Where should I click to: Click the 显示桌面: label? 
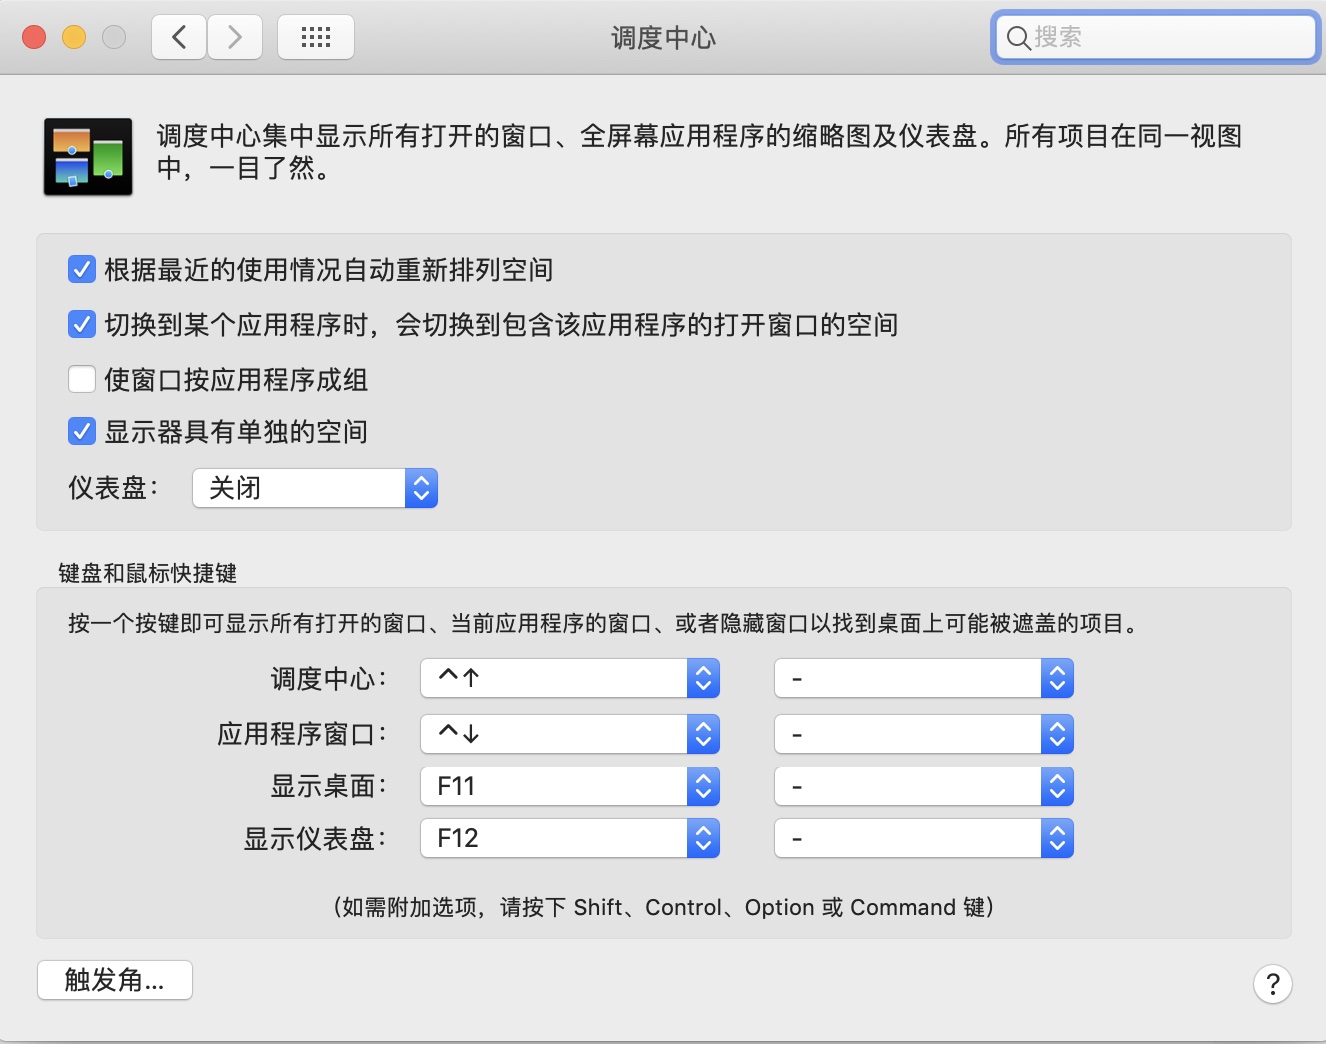(x=328, y=786)
